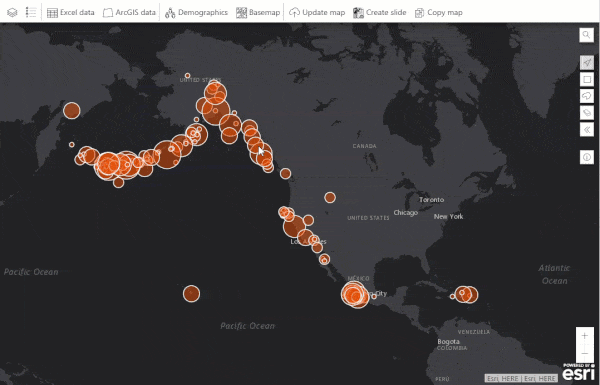
Task: Choose lasso selection tool
Action: 587,96
